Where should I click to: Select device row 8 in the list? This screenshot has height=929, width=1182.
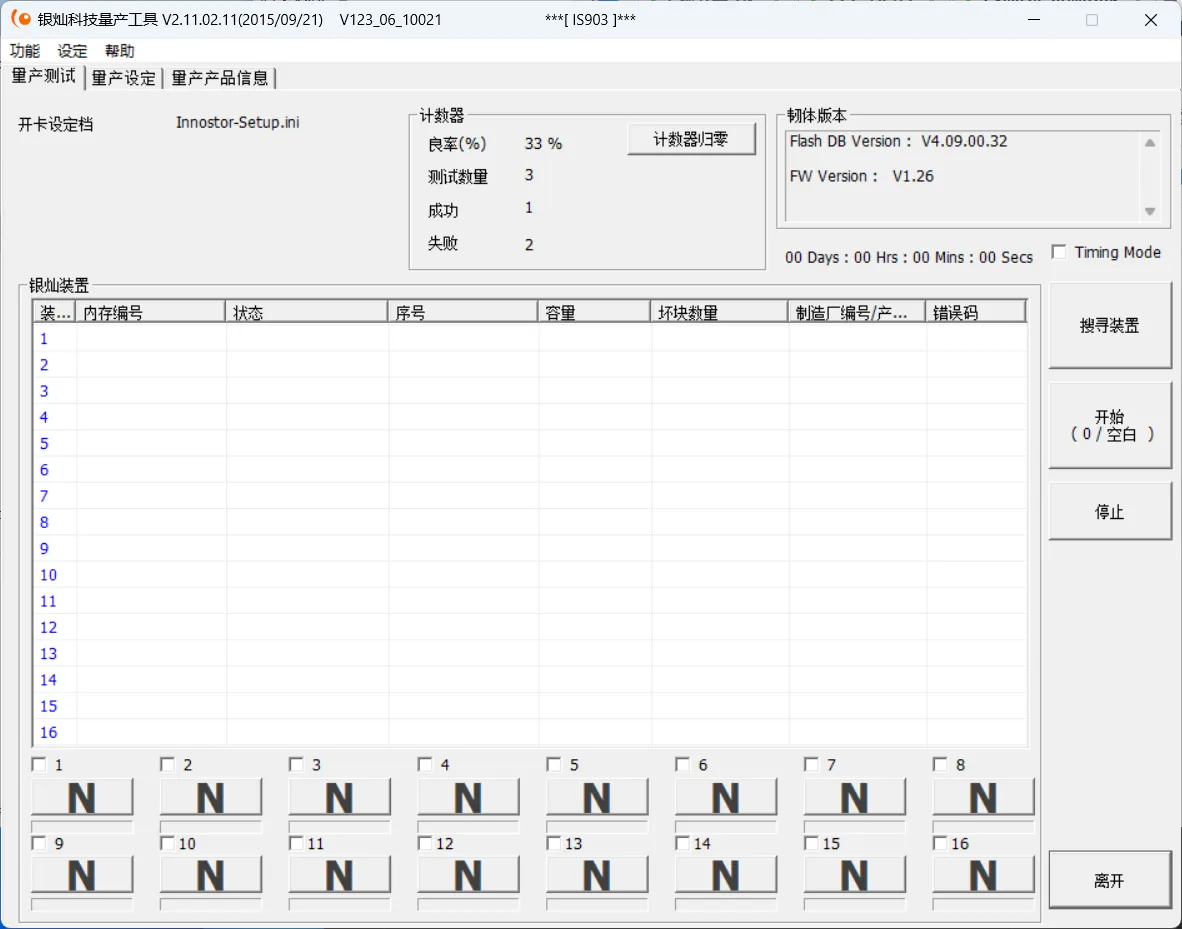(530, 522)
